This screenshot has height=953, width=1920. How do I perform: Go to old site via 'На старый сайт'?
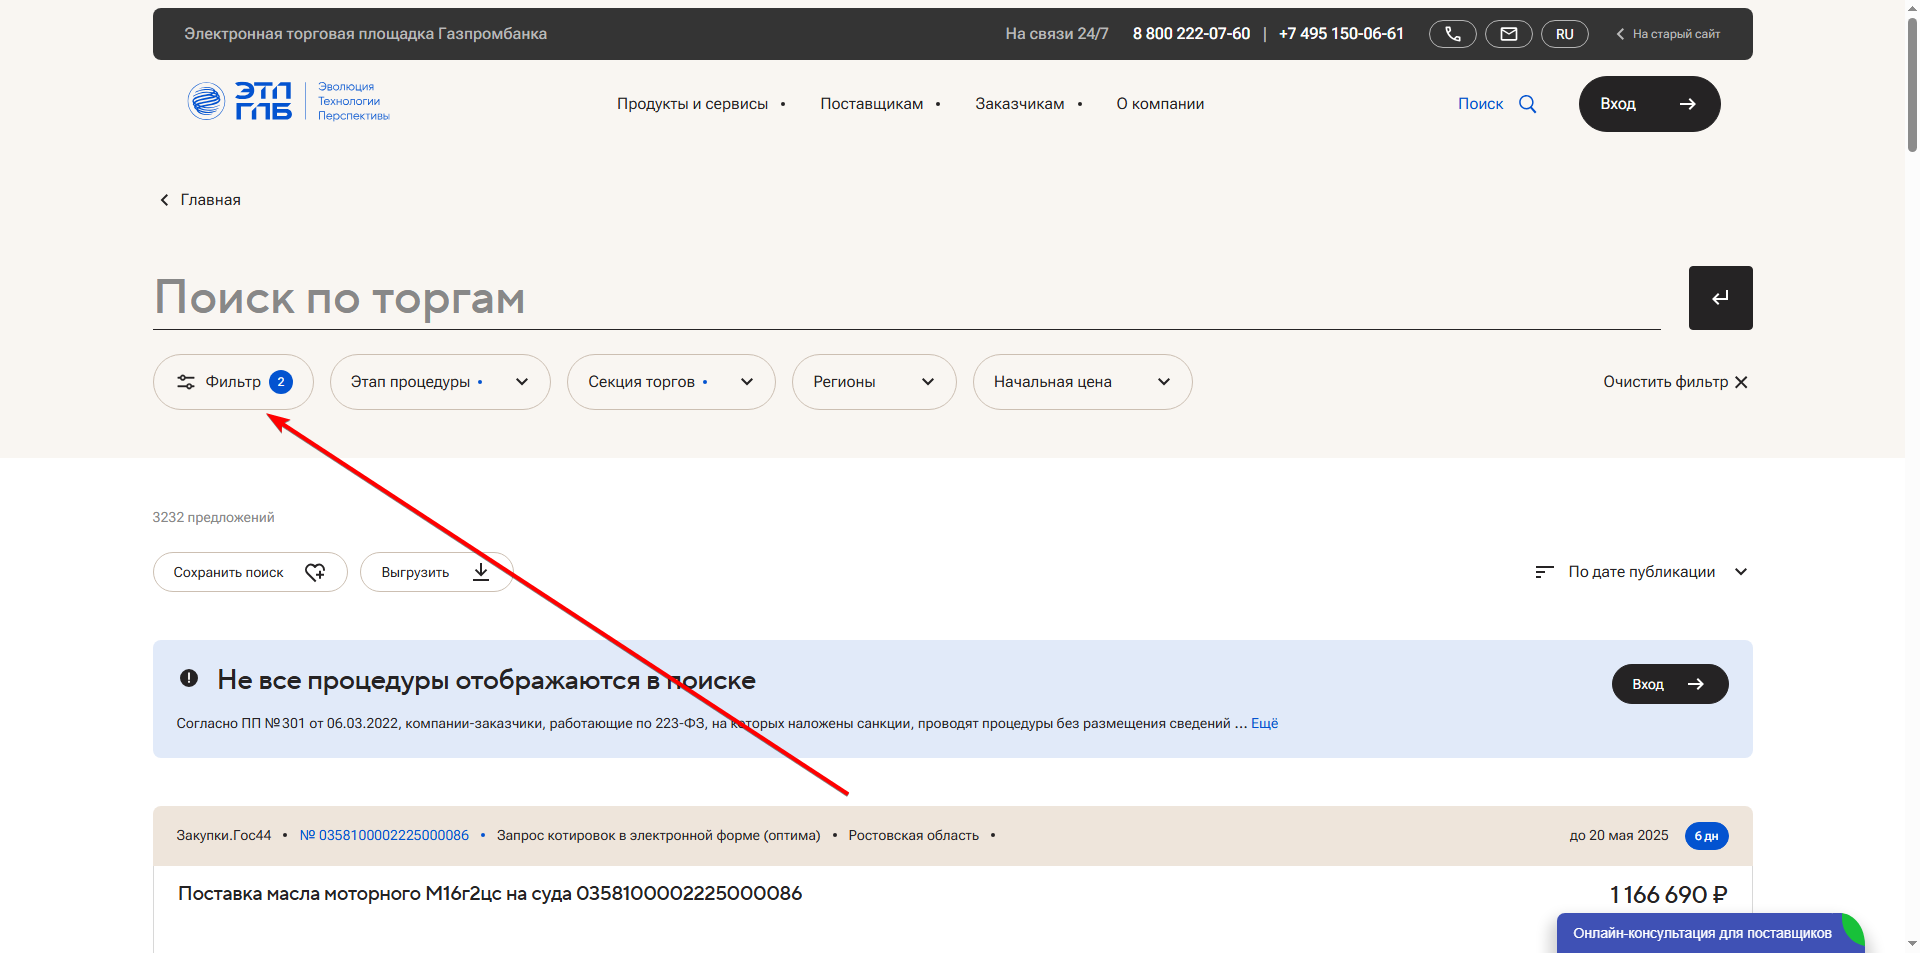coord(1668,34)
